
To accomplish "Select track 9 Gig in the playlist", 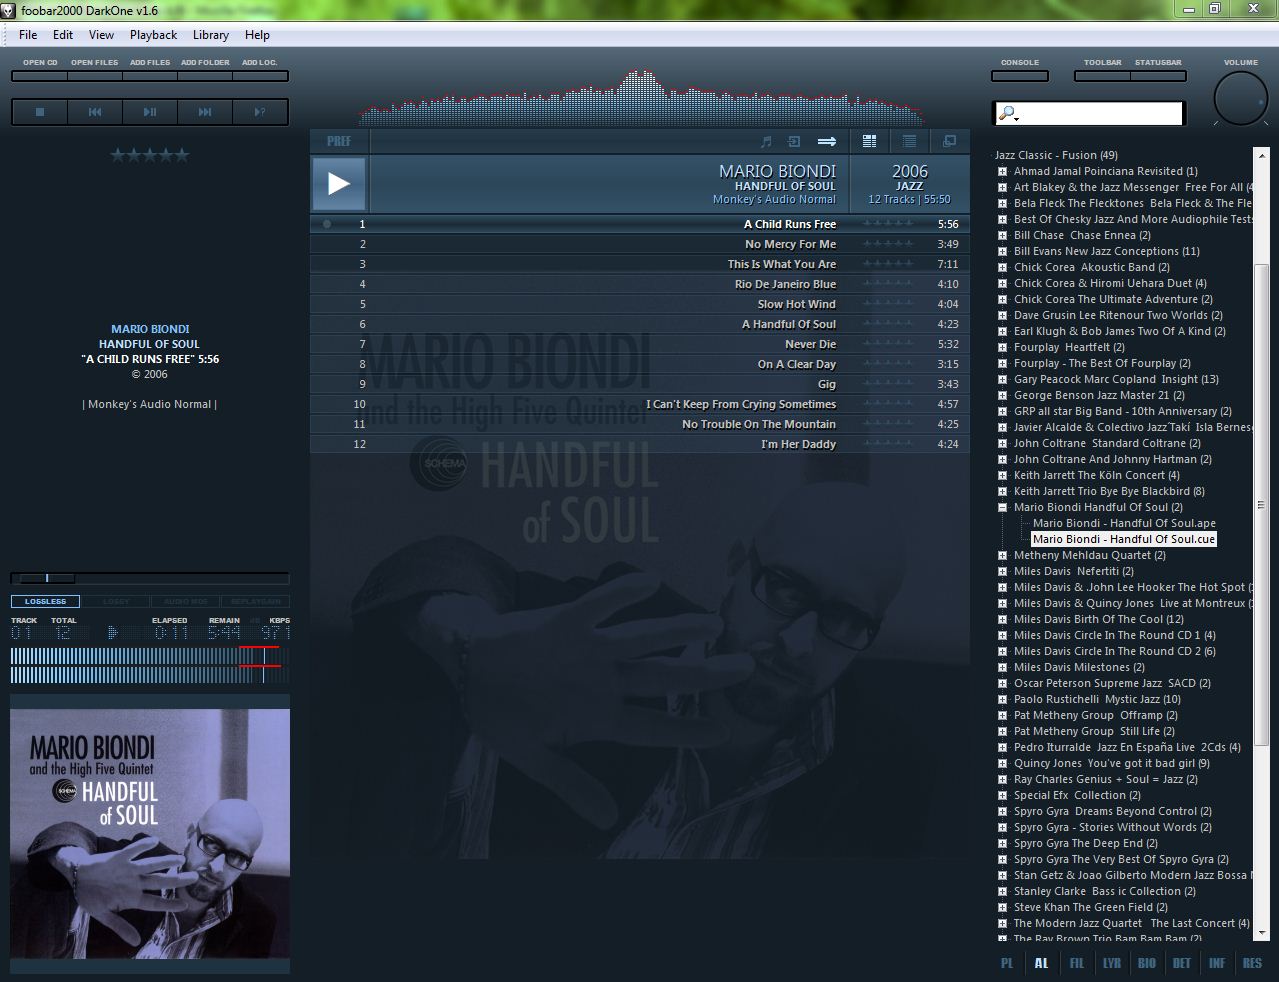I will (640, 384).
